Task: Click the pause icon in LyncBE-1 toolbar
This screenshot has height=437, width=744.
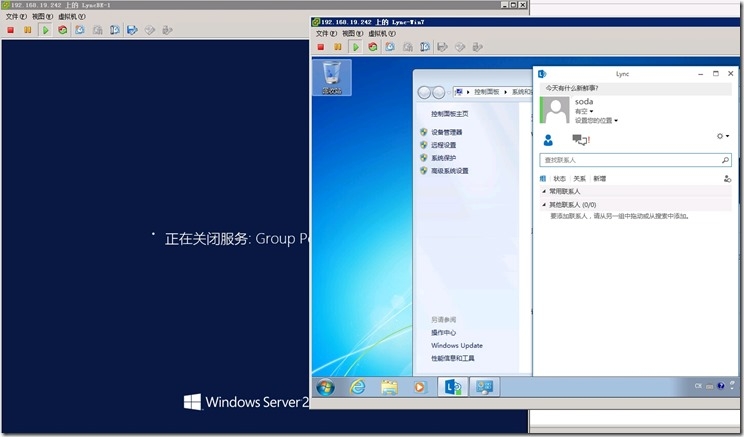Action: (28, 30)
